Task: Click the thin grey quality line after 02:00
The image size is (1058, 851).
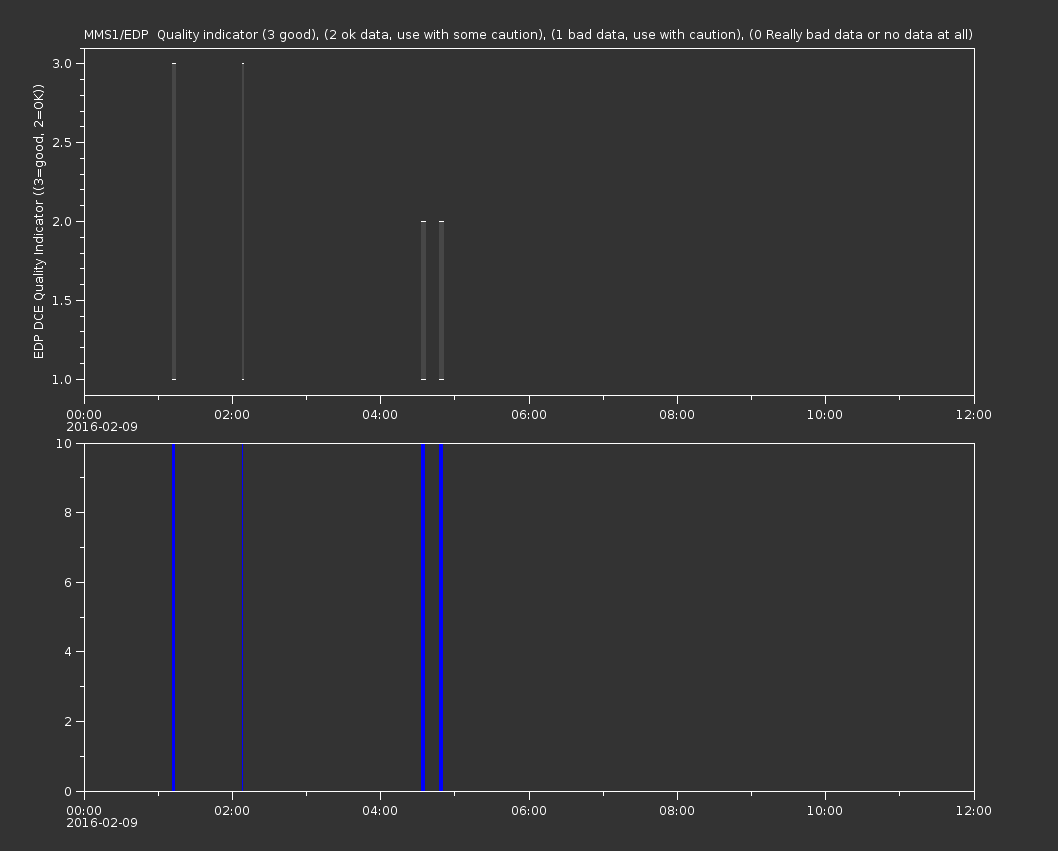Action: pyautogui.click(x=243, y=221)
